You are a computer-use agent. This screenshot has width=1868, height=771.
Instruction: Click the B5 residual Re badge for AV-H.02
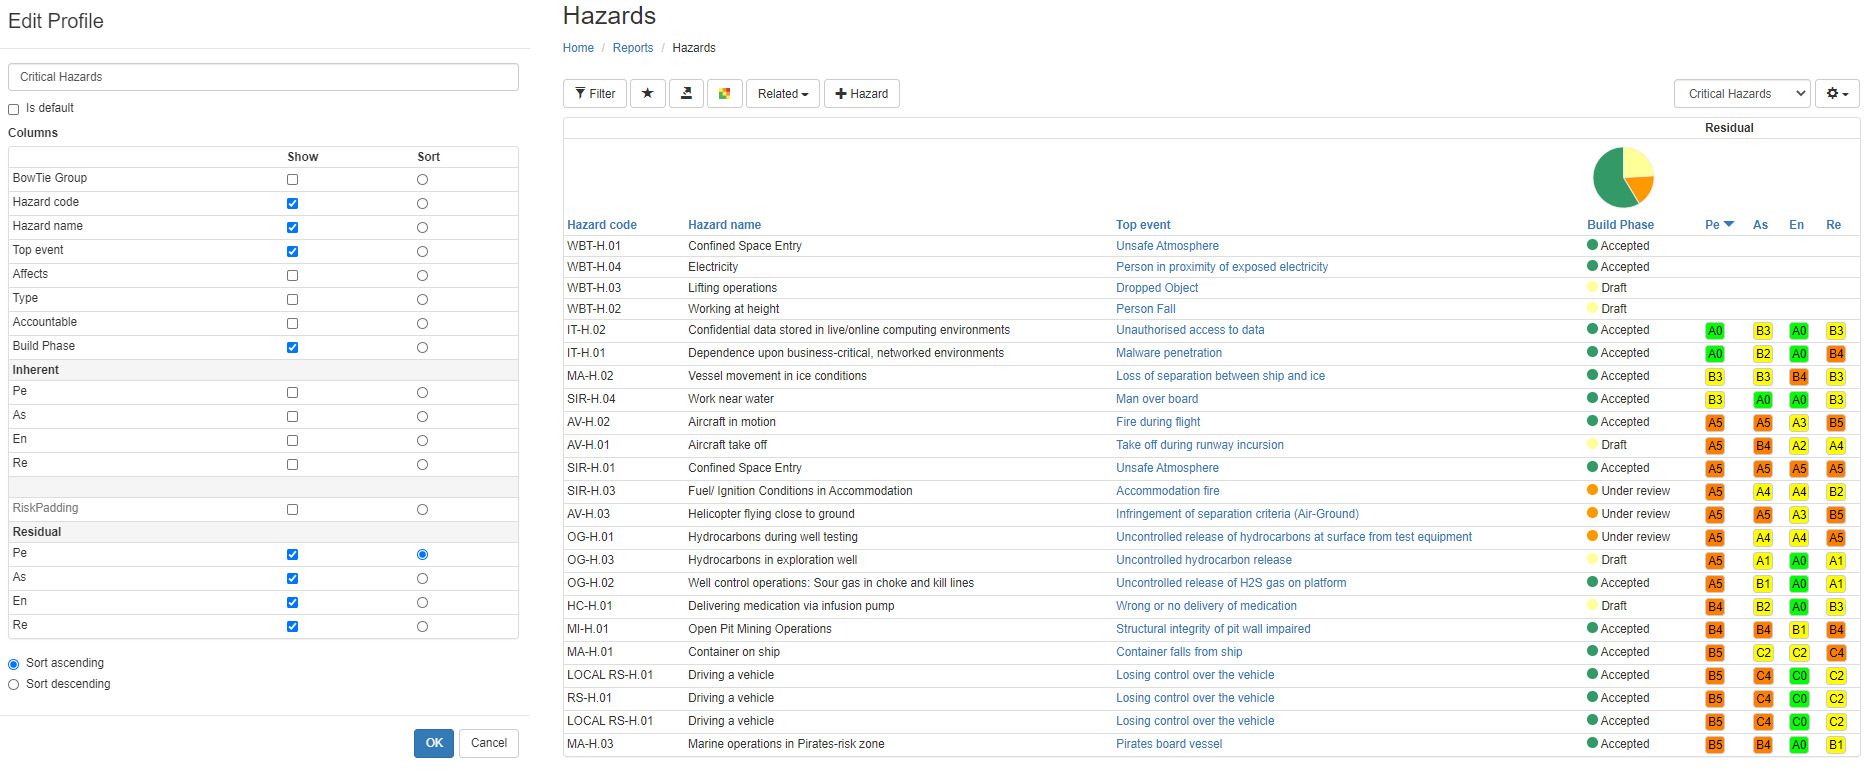tap(1836, 423)
